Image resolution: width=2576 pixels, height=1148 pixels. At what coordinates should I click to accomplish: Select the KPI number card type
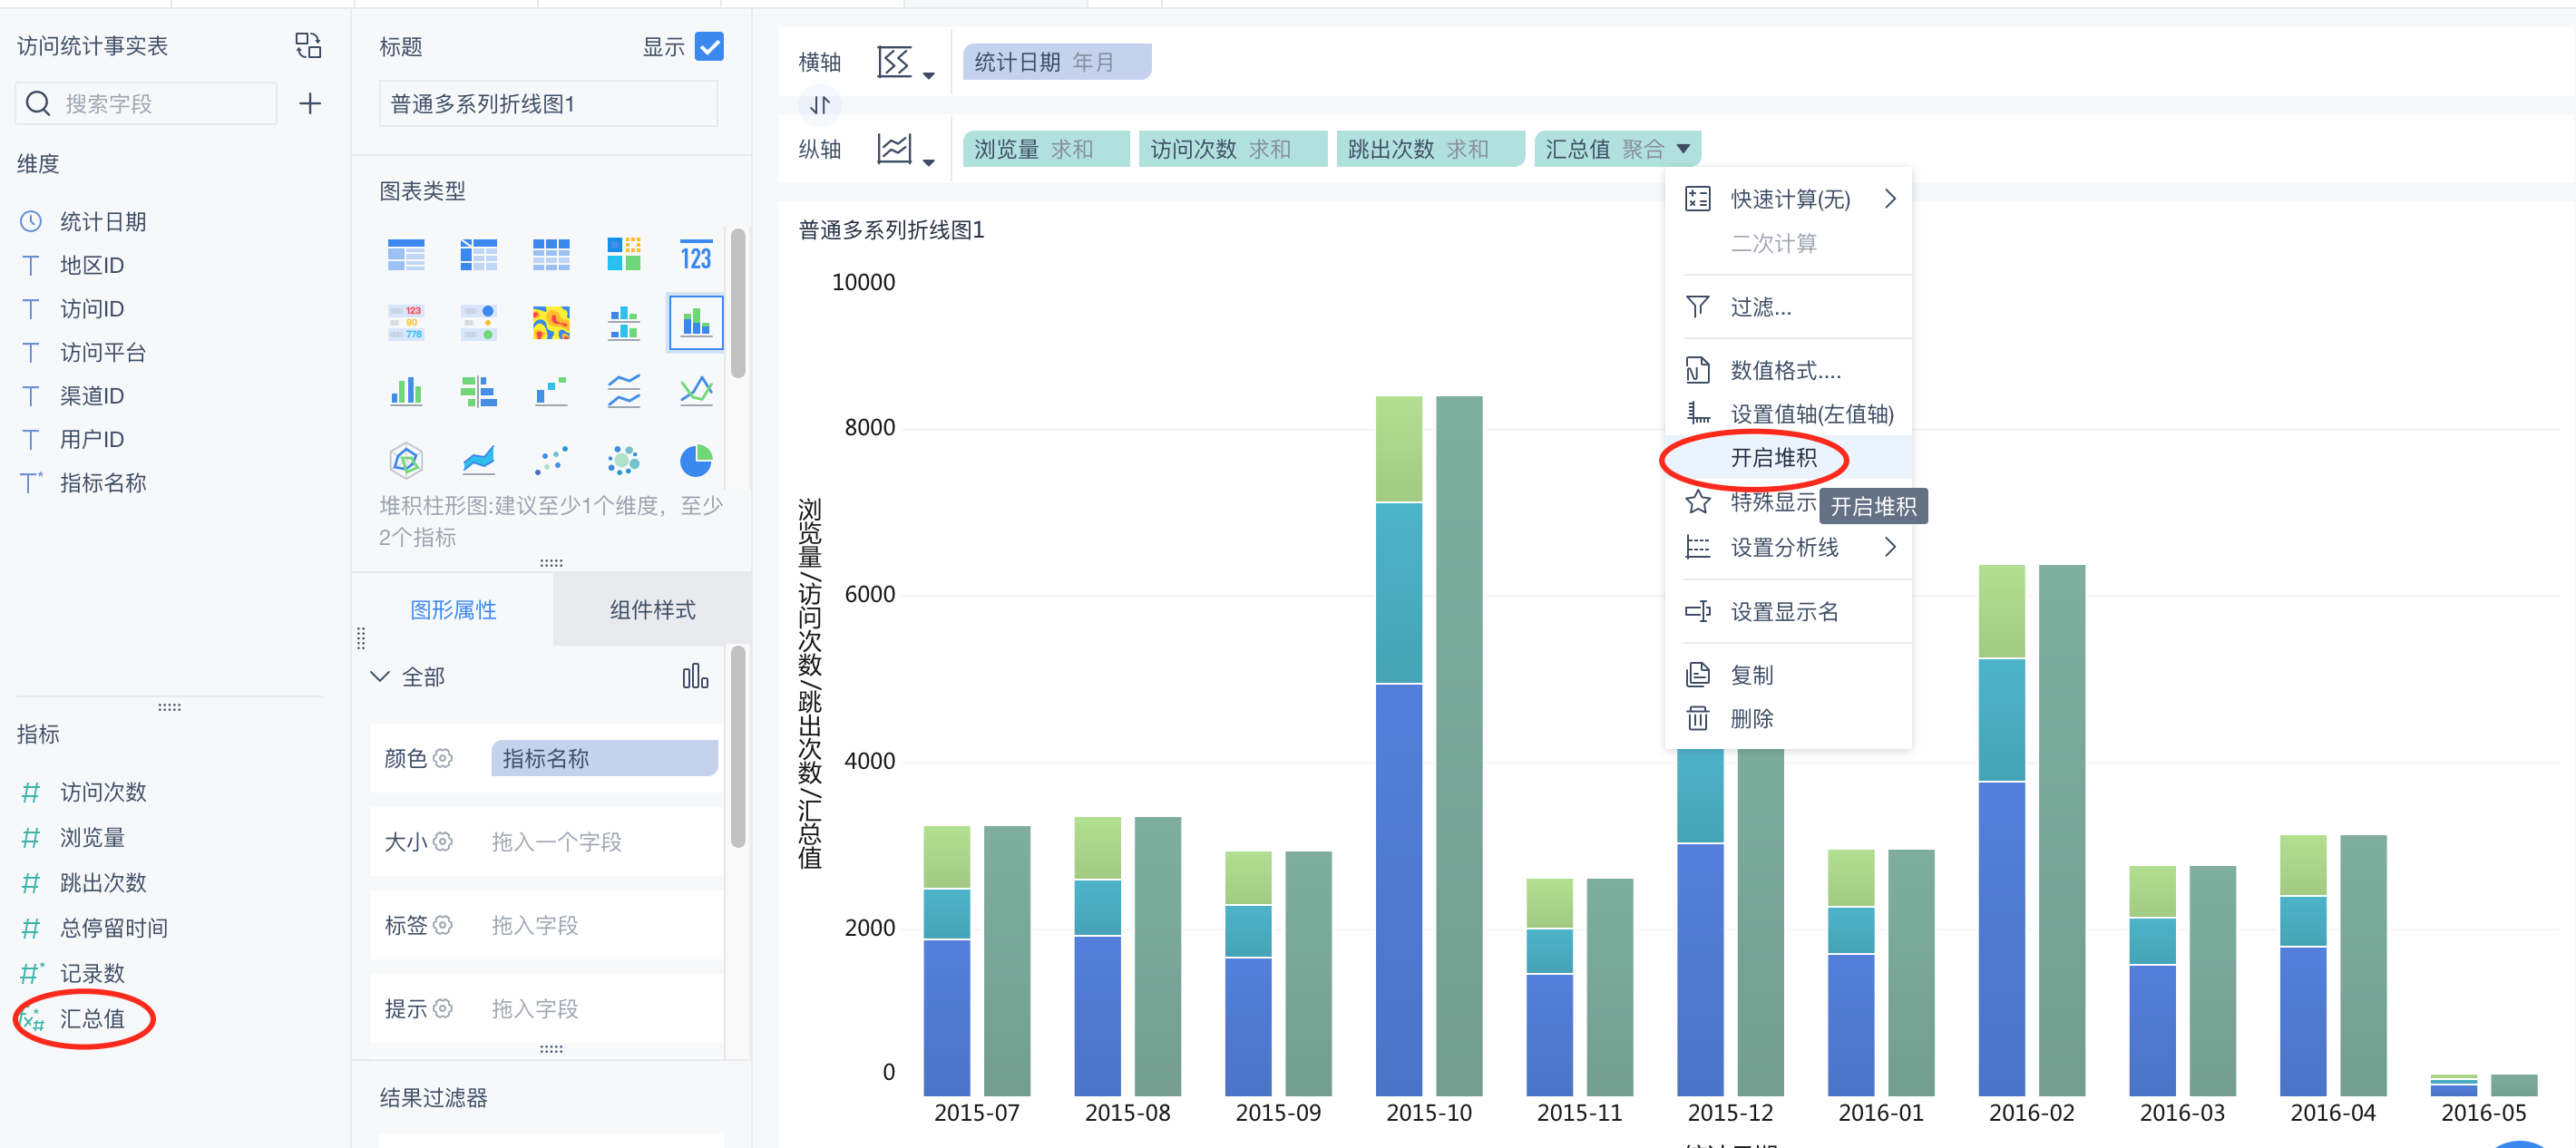coord(696,255)
